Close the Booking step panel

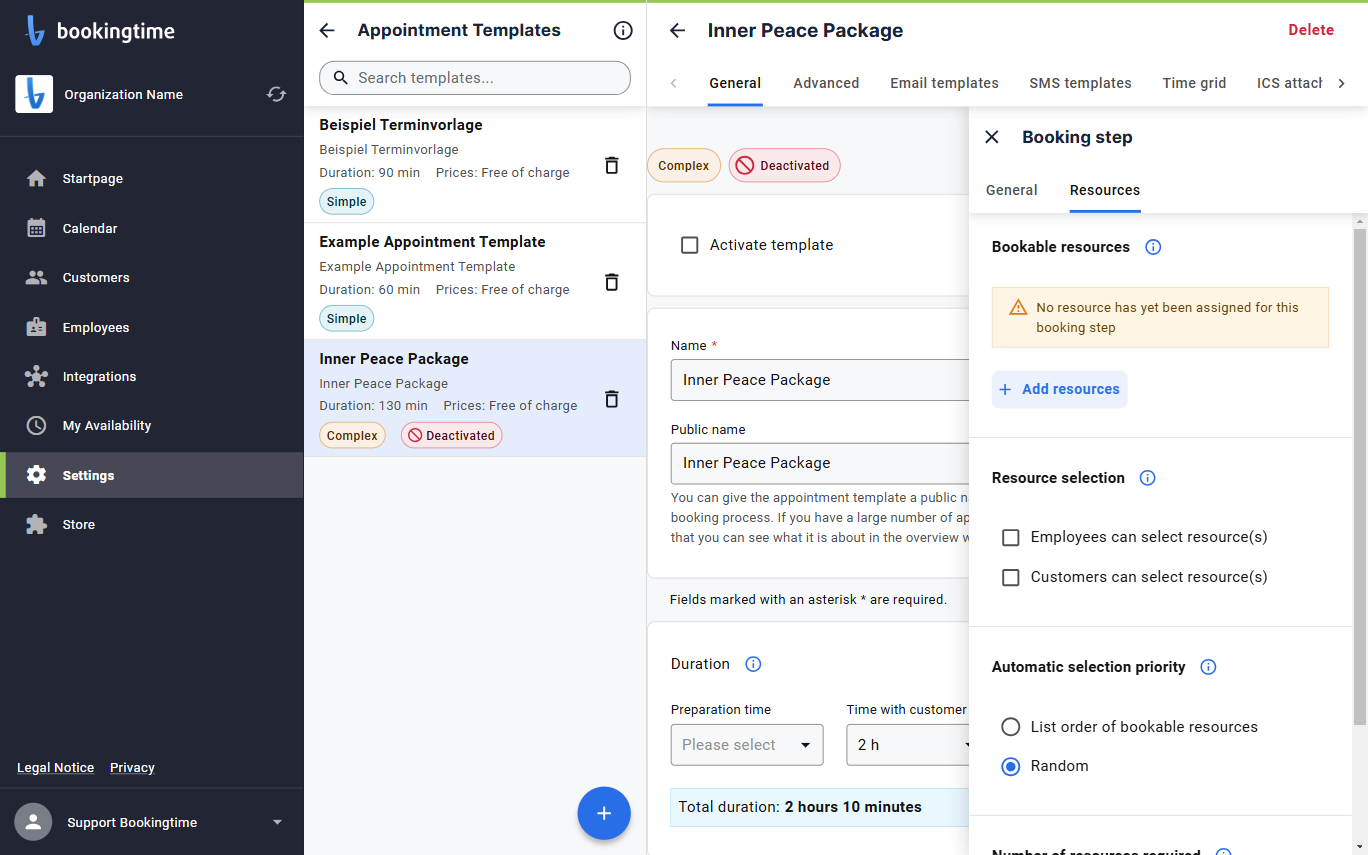pyautogui.click(x=992, y=137)
